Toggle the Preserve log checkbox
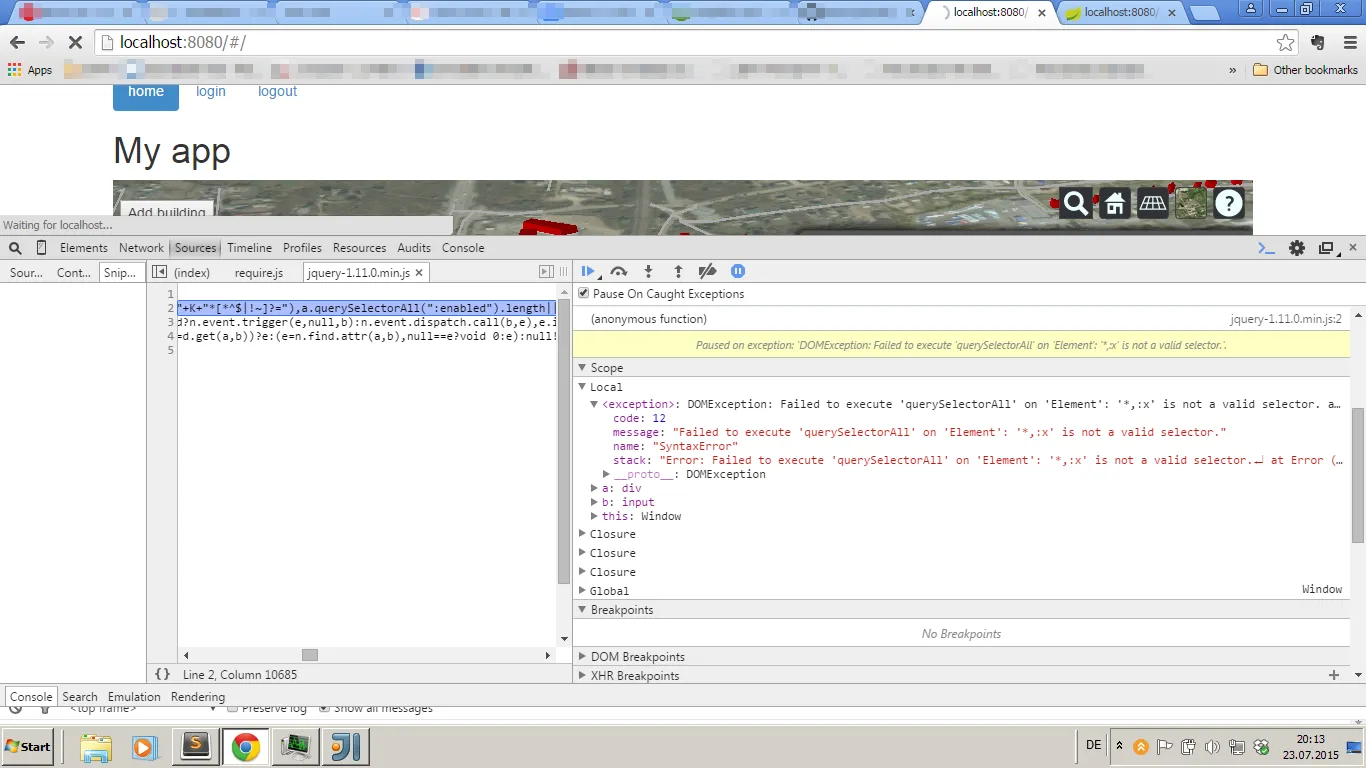This screenshot has width=1366, height=768. point(232,709)
